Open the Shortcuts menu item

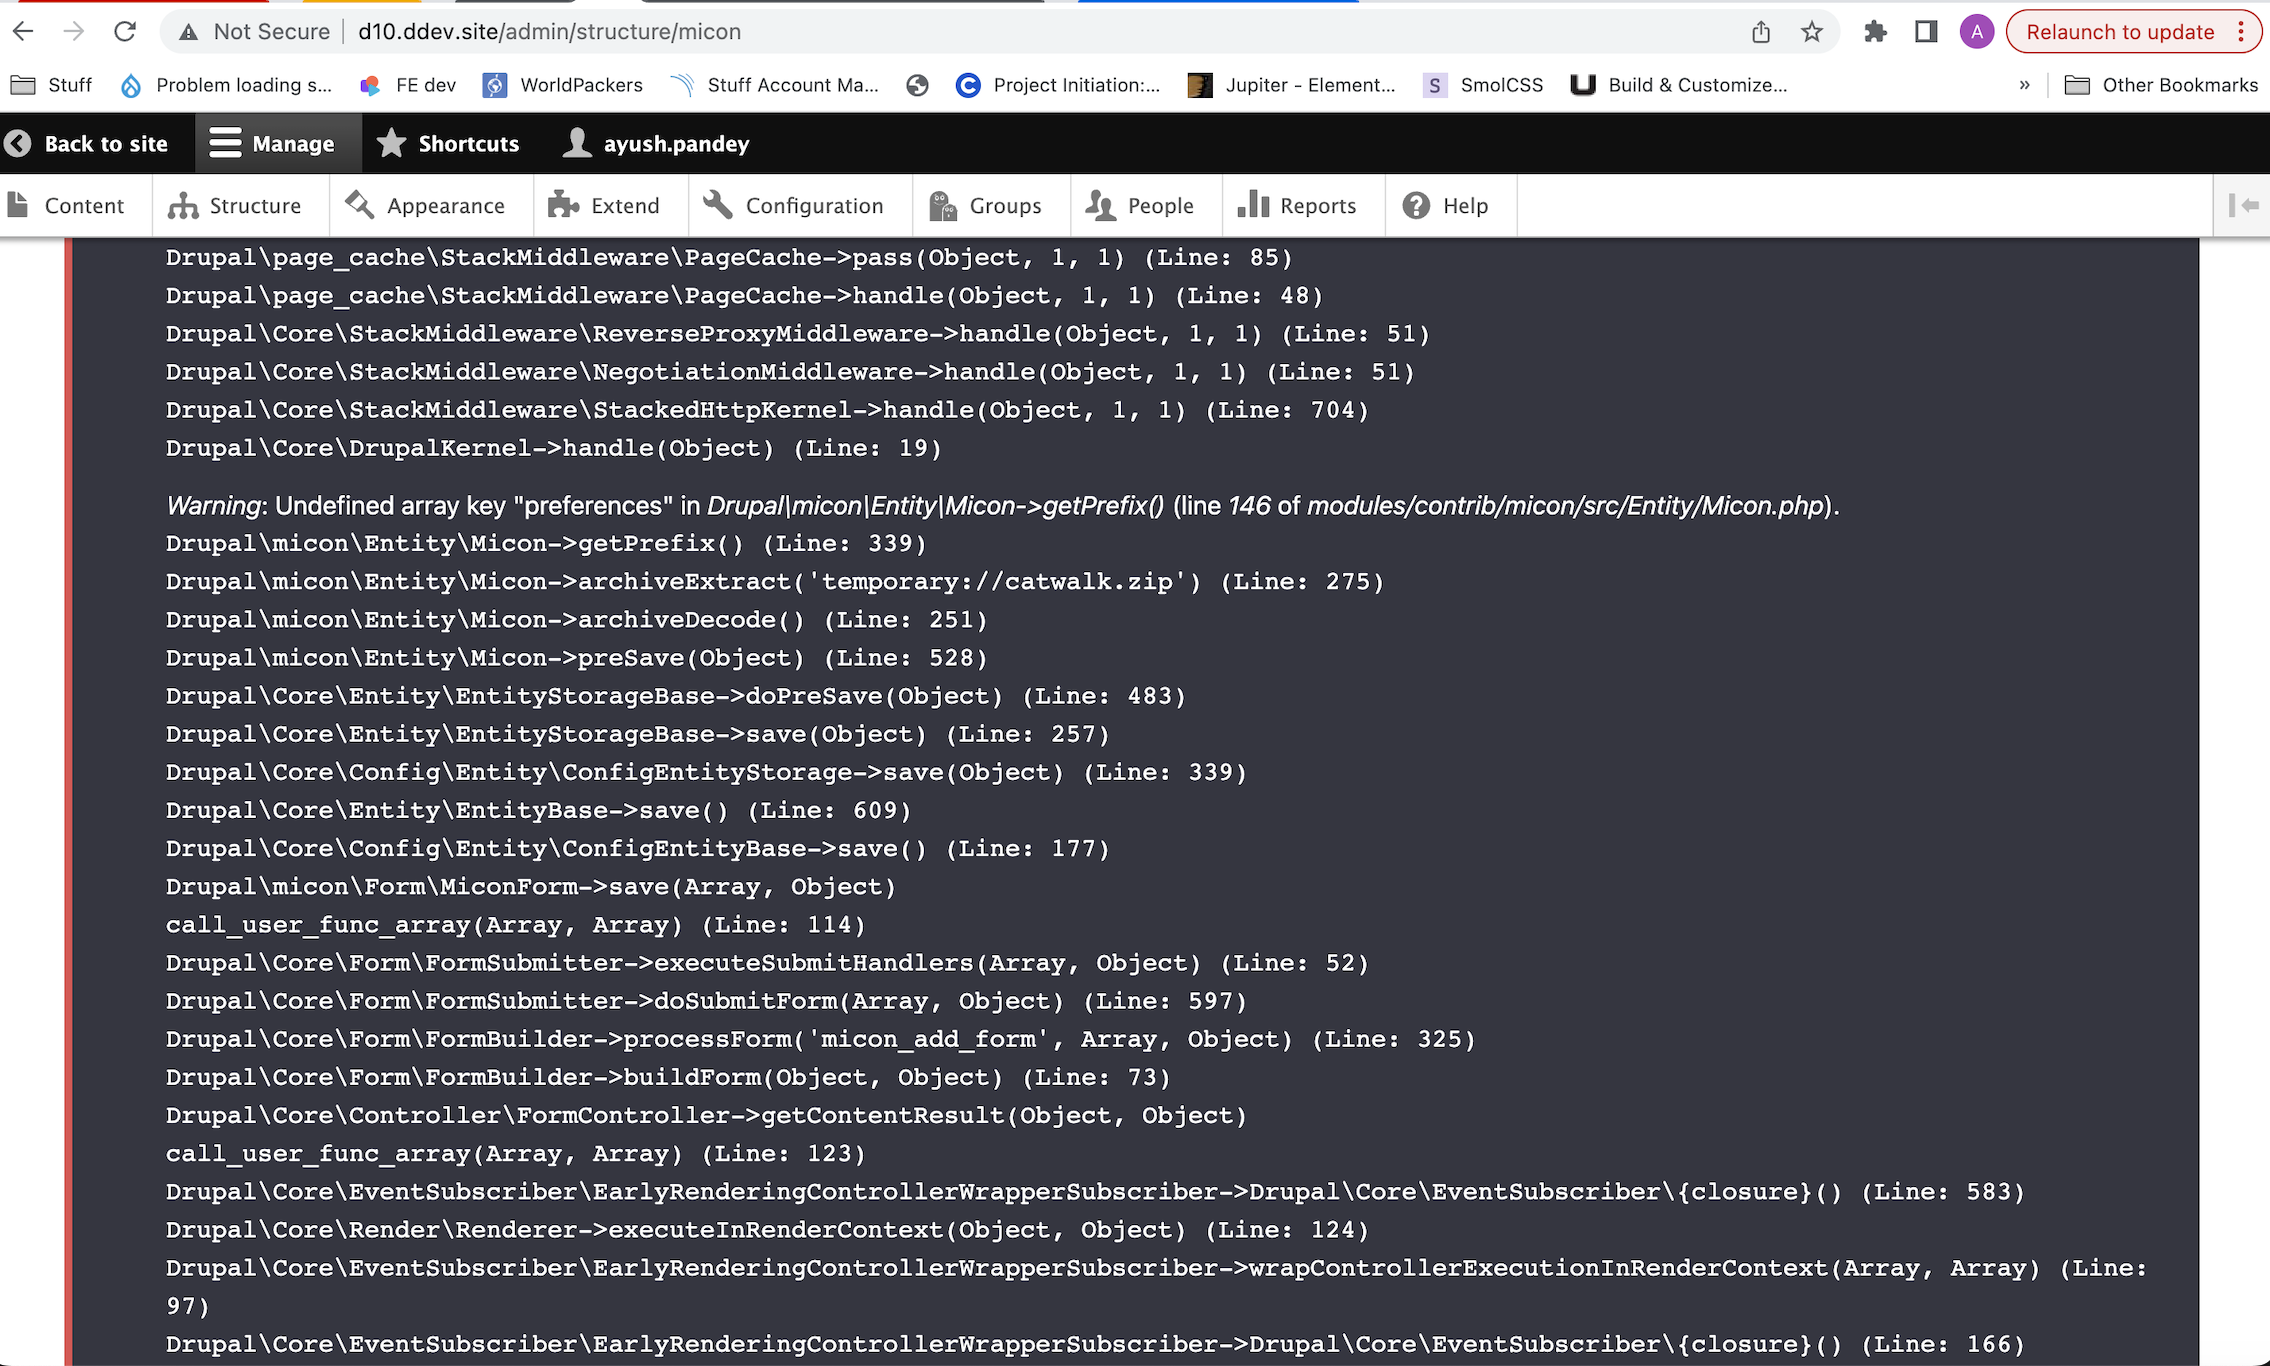pos(448,143)
